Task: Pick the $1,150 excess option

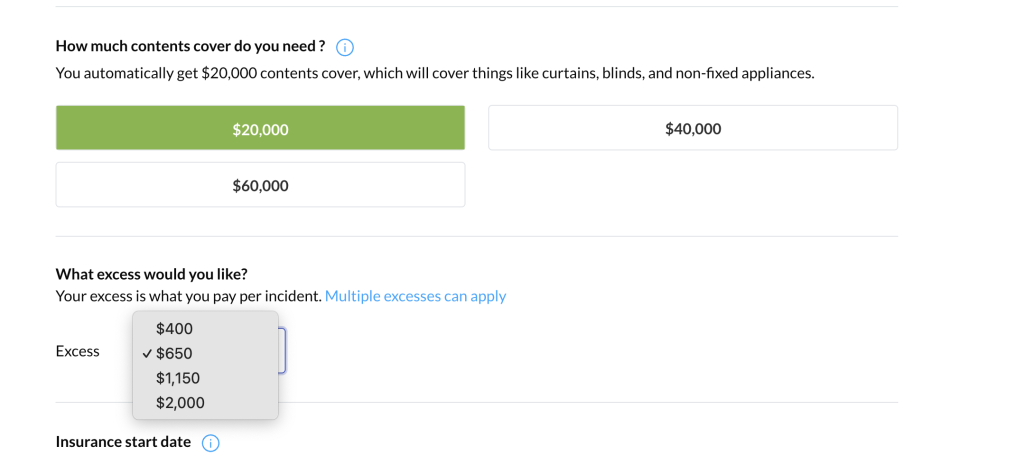Action: click(x=178, y=378)
